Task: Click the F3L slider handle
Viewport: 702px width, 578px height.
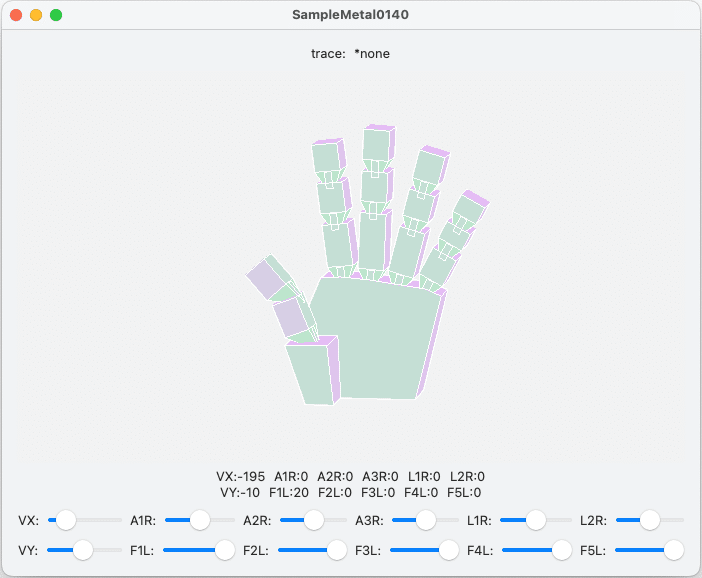Action: (449, 550)
